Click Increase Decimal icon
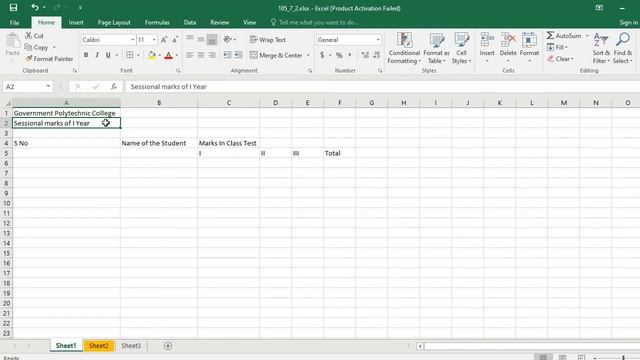 tap(365, 55)
